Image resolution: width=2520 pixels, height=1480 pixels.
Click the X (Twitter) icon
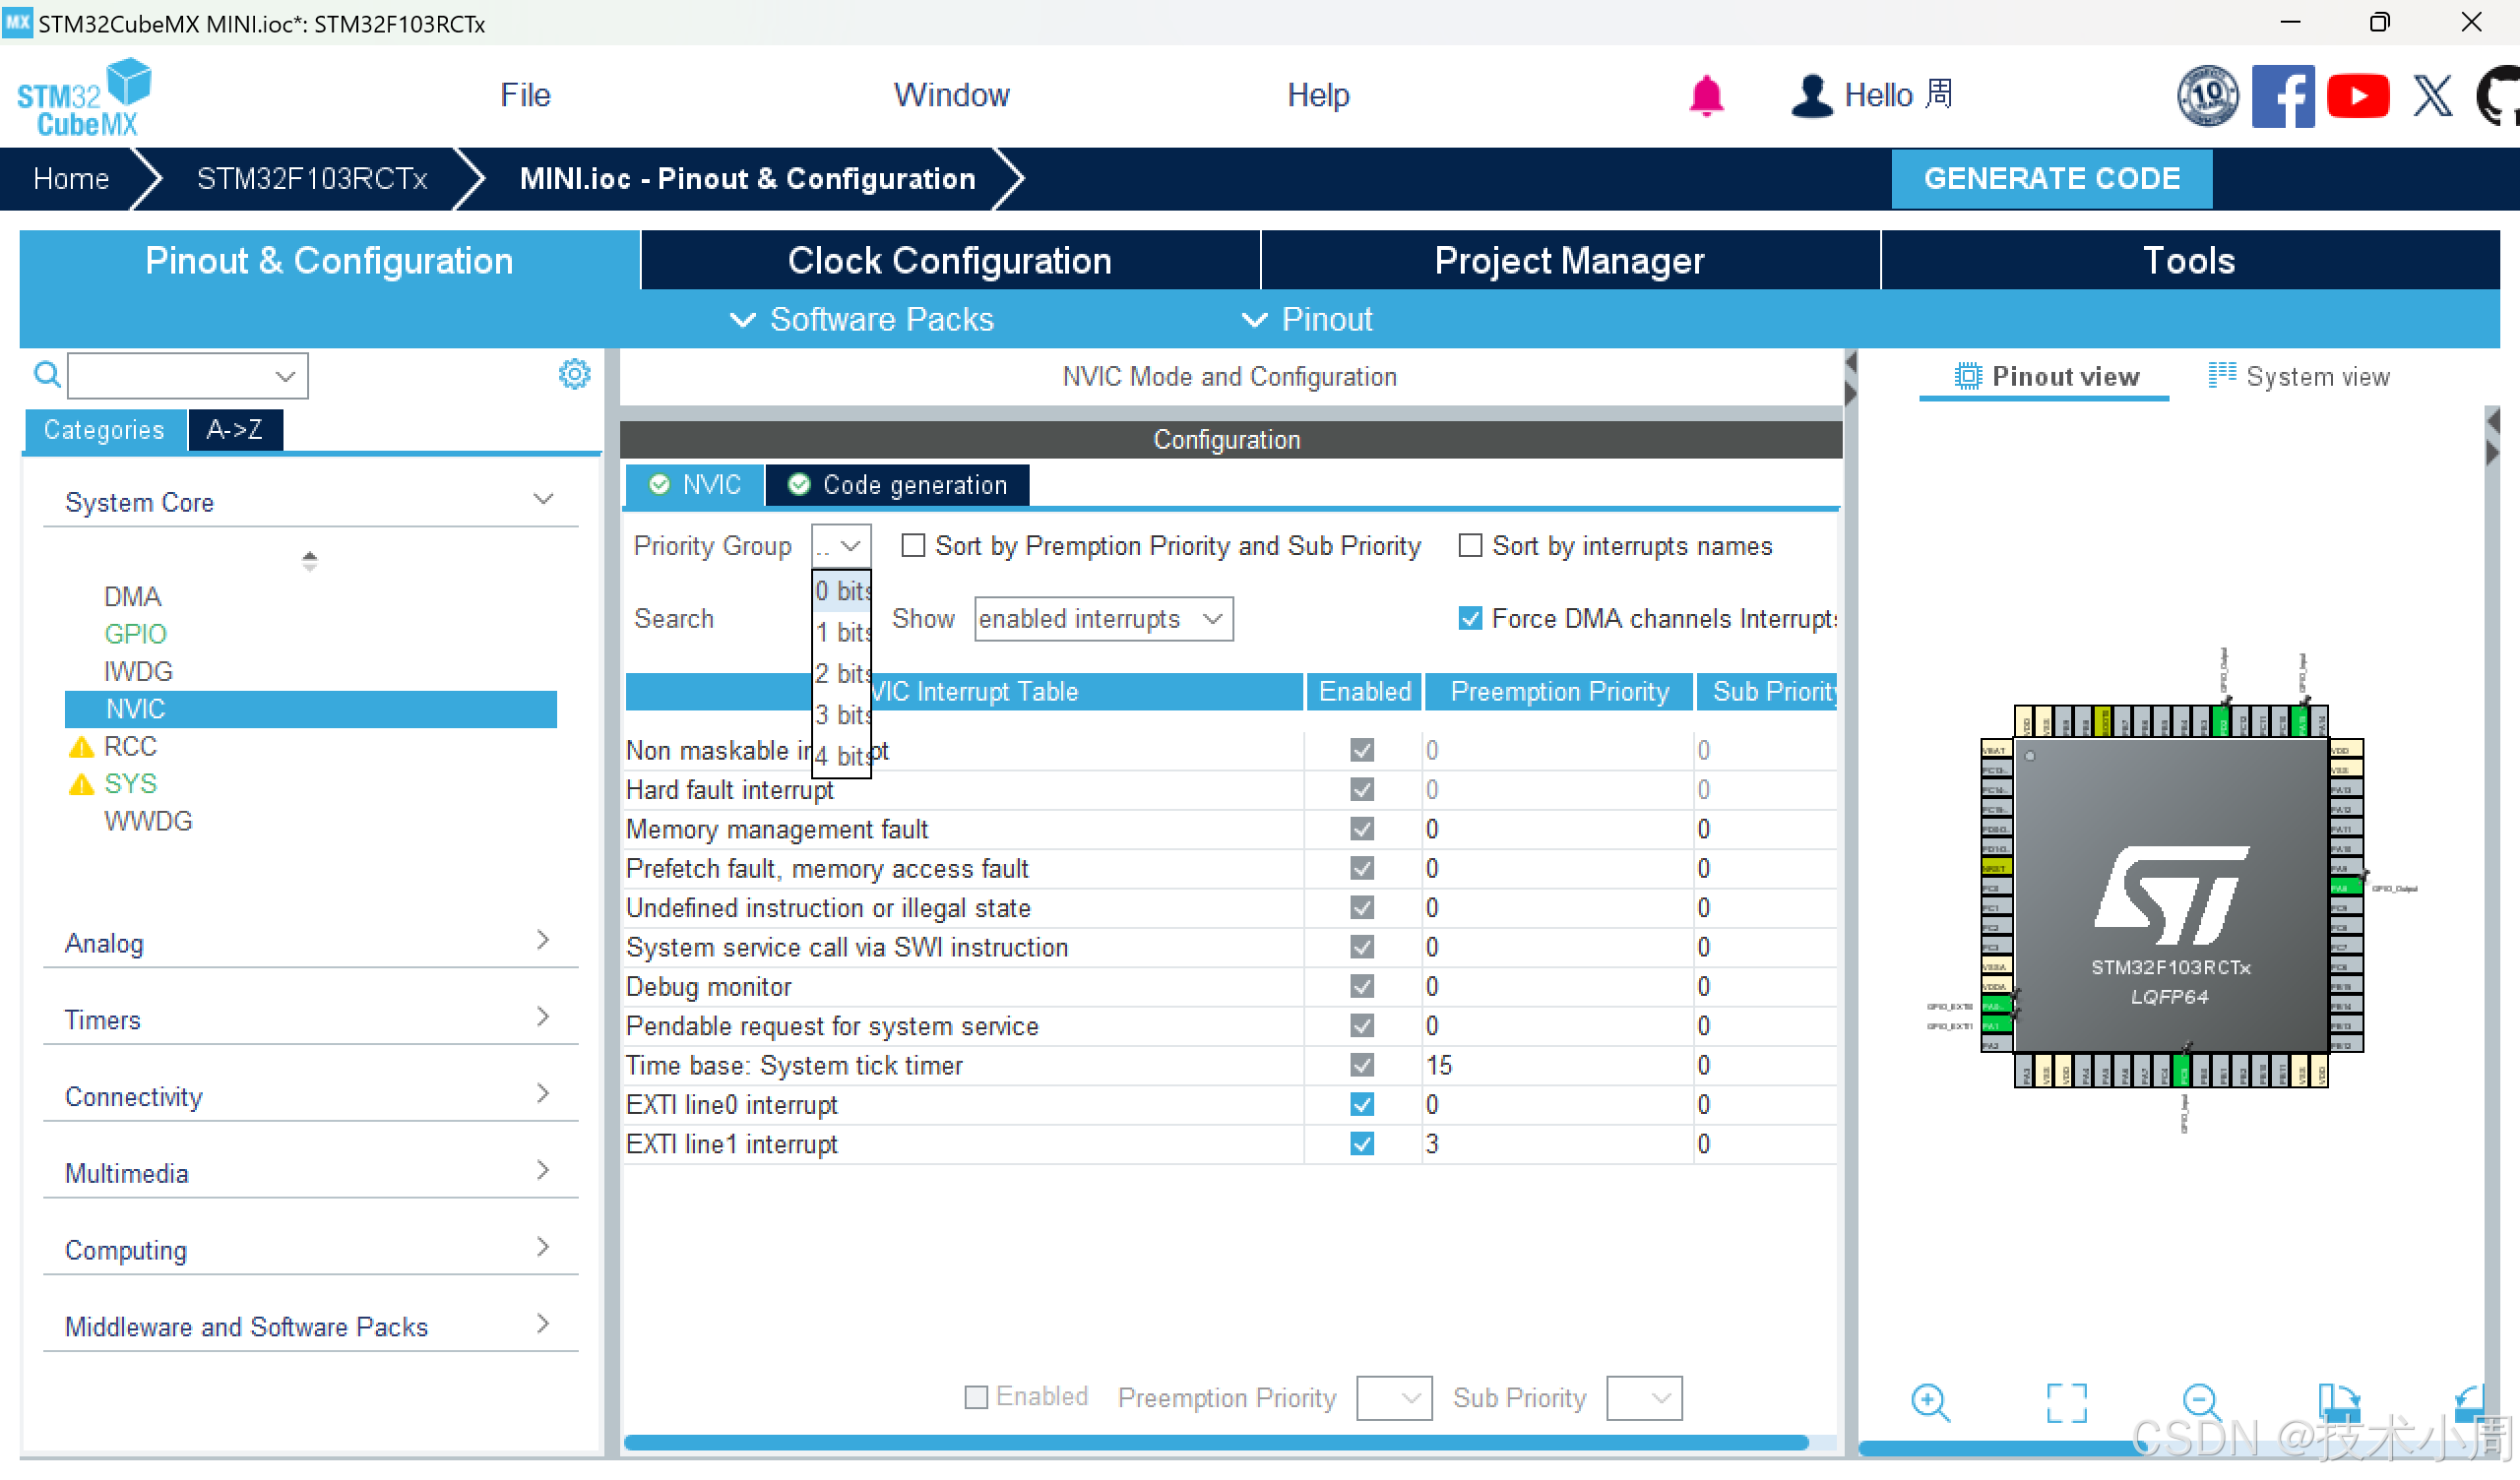[2432, 96]
